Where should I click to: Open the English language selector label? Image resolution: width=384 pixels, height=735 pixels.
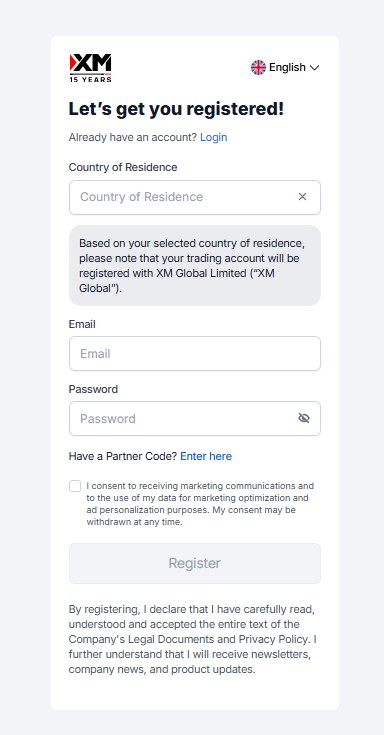coord(287,68)
